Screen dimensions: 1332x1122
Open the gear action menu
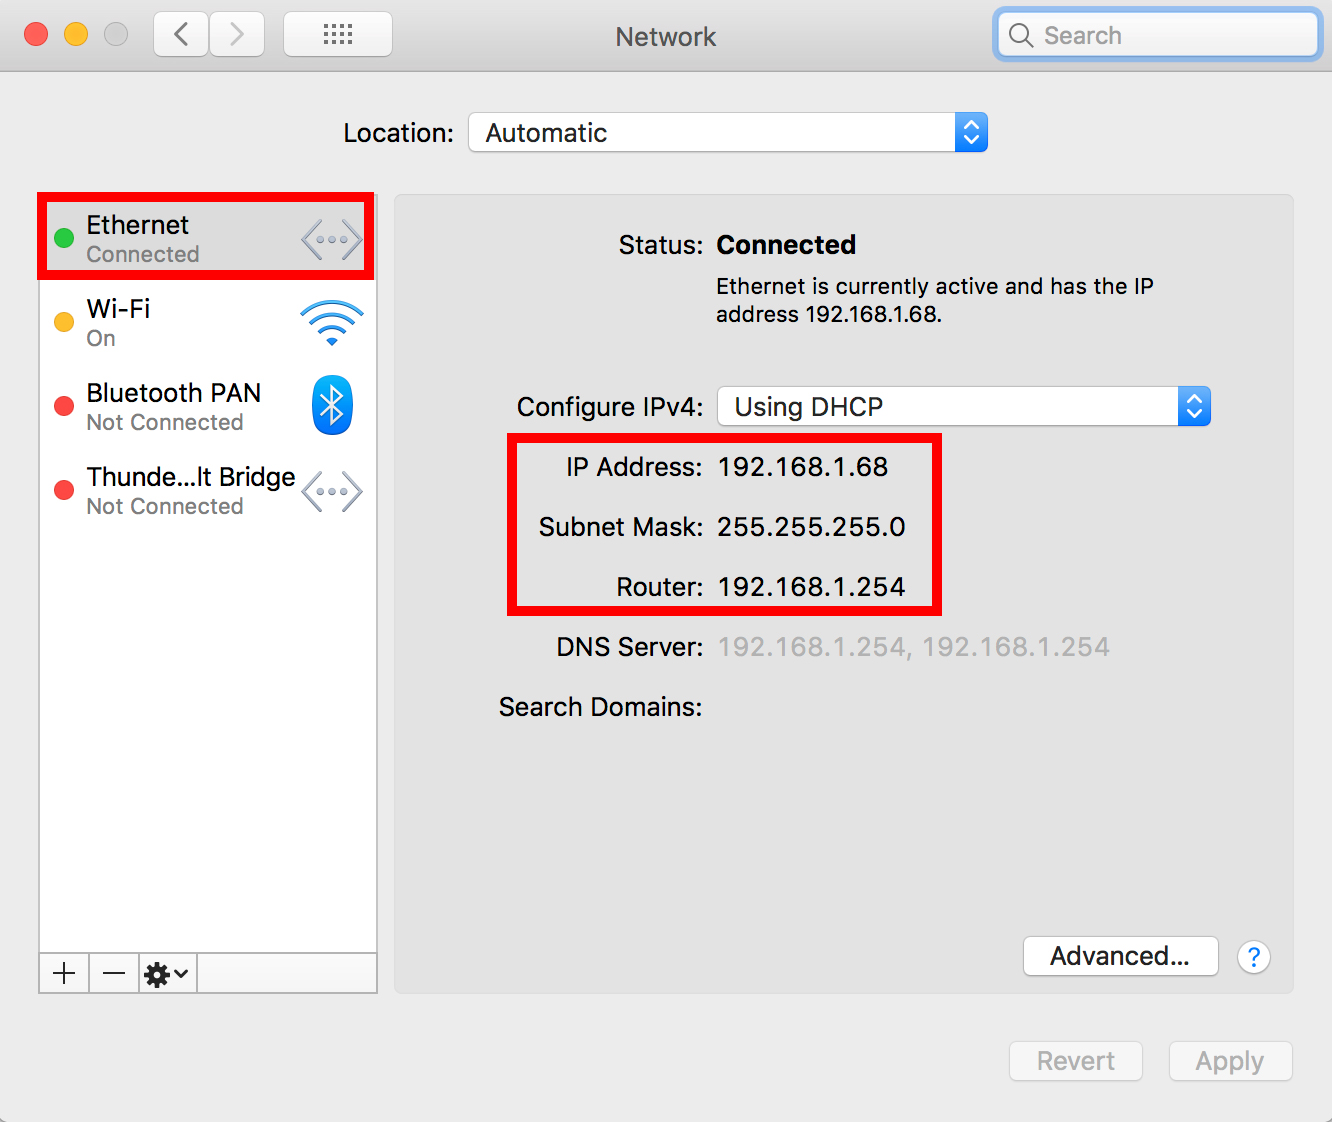click(167, 973)
